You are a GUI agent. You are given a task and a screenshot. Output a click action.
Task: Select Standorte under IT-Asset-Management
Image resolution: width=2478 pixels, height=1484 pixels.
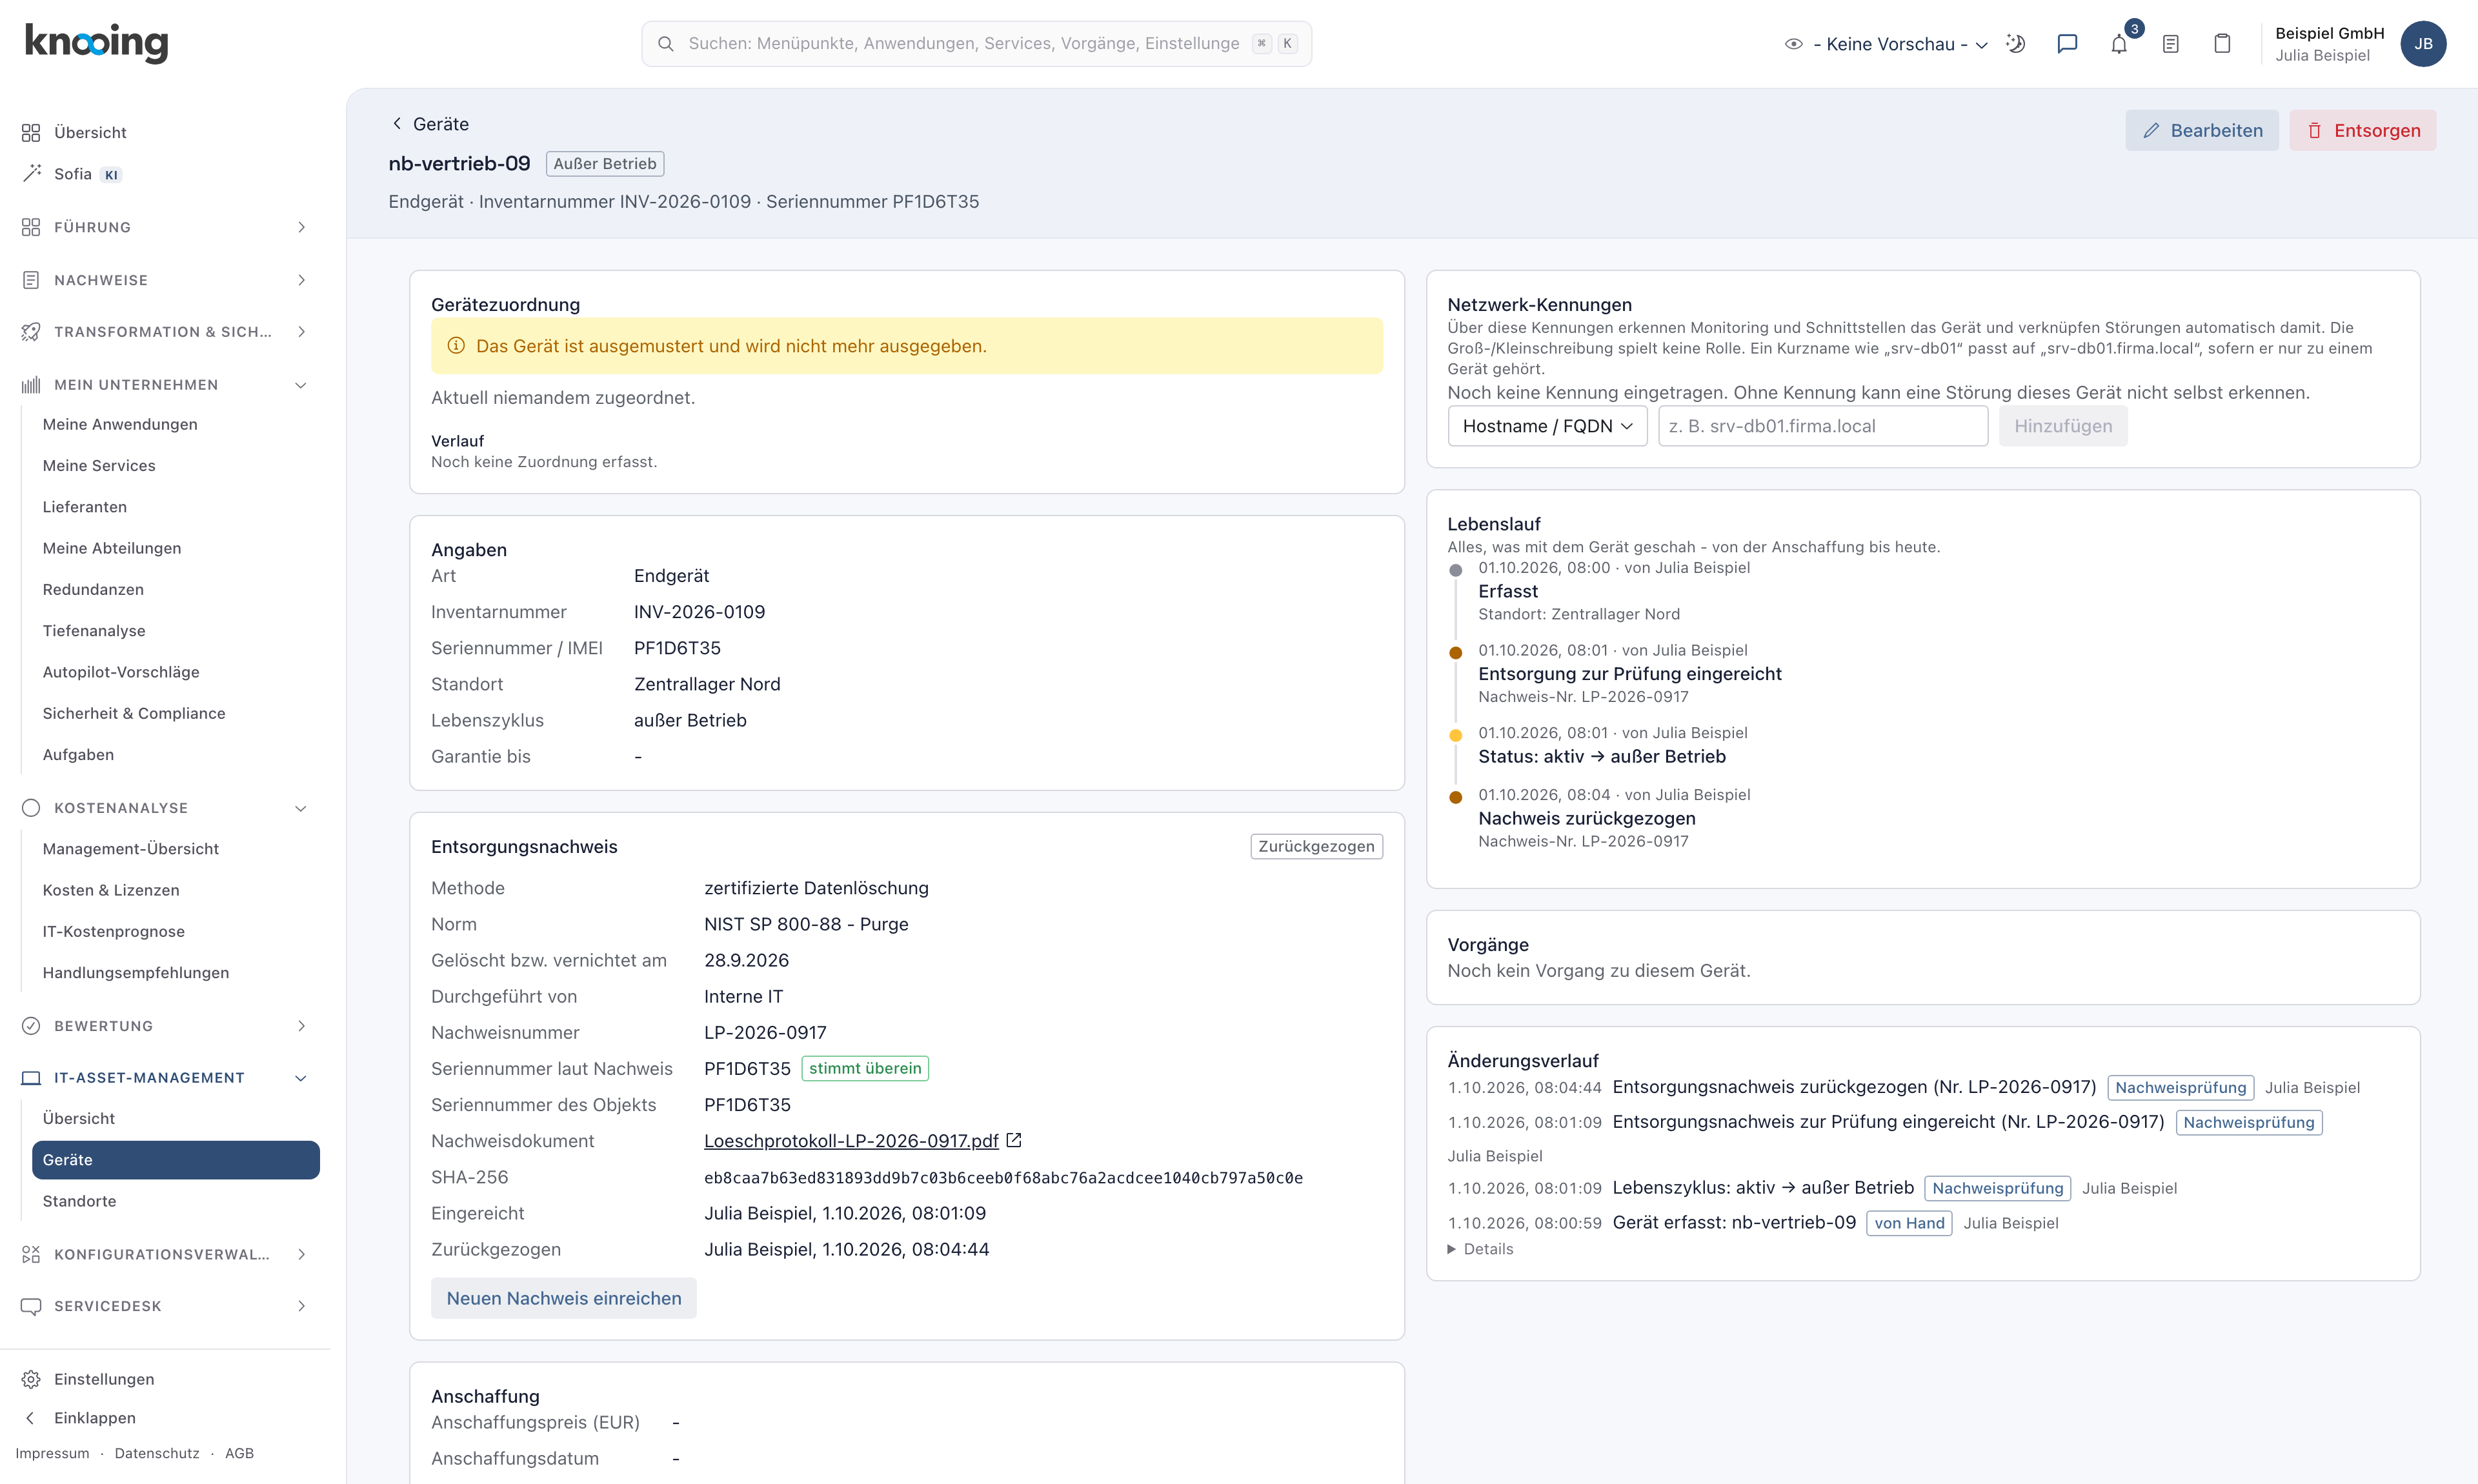79,1201
